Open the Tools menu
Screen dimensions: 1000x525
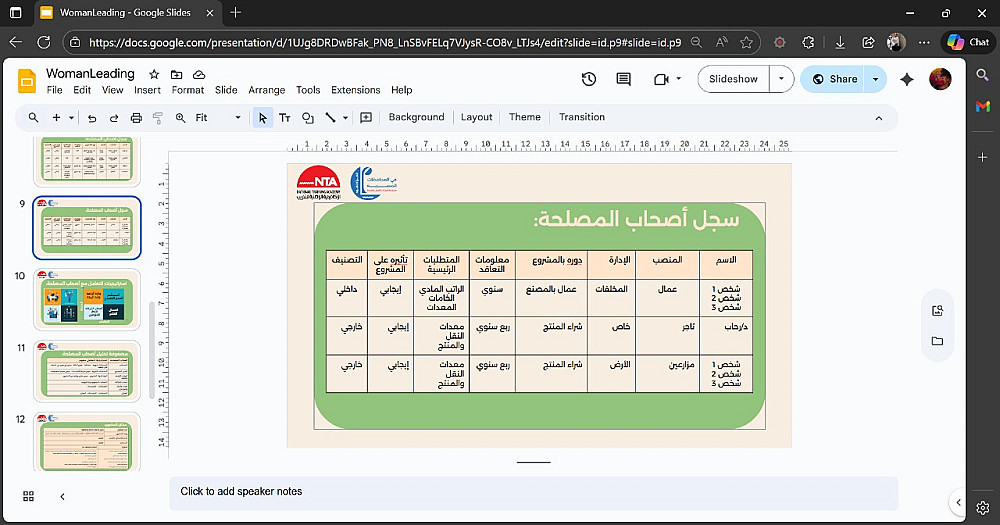[x=308, y=90]
